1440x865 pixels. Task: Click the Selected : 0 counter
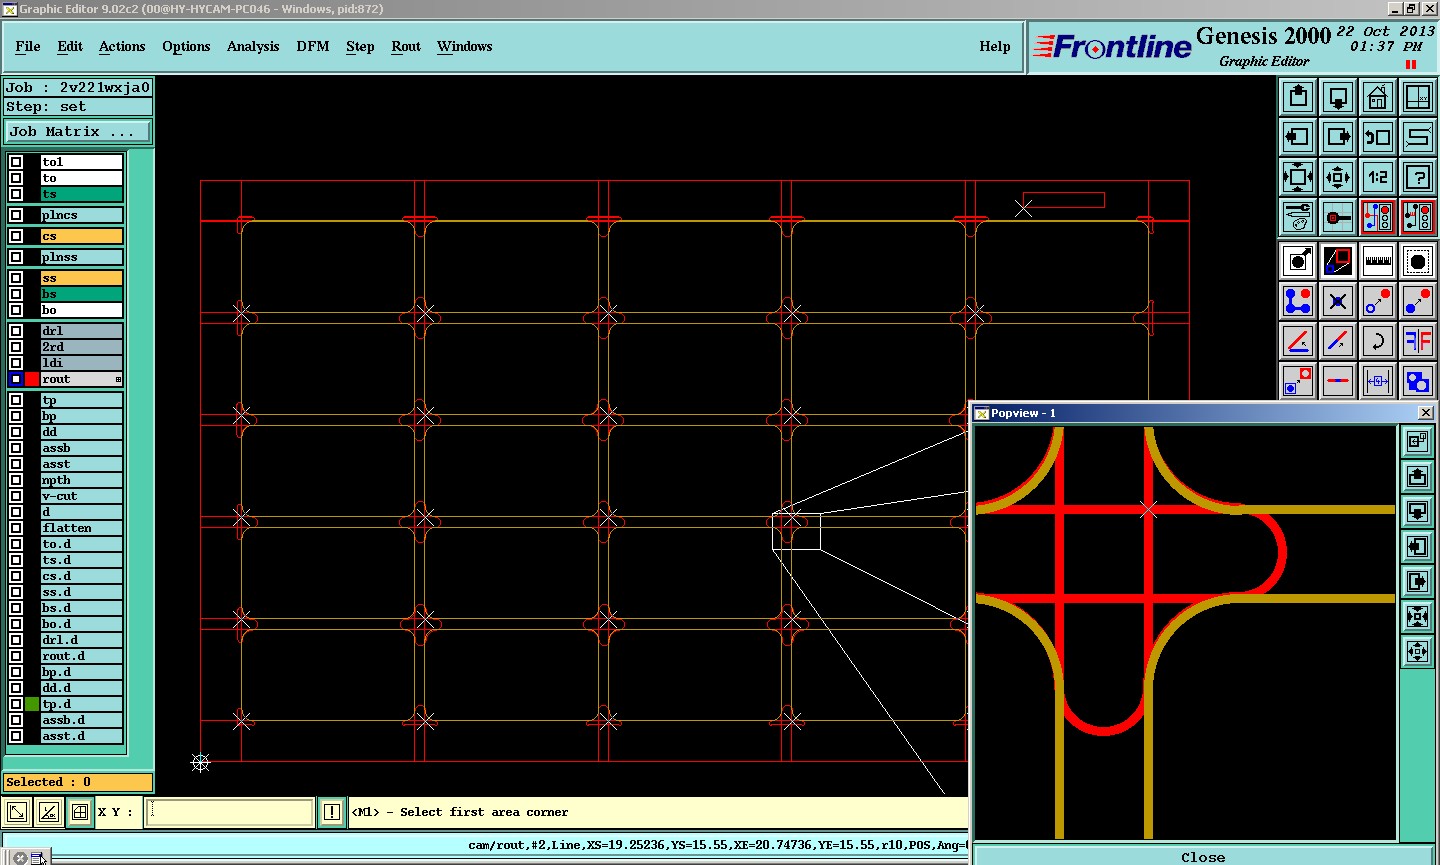click(x=78, y=782)
